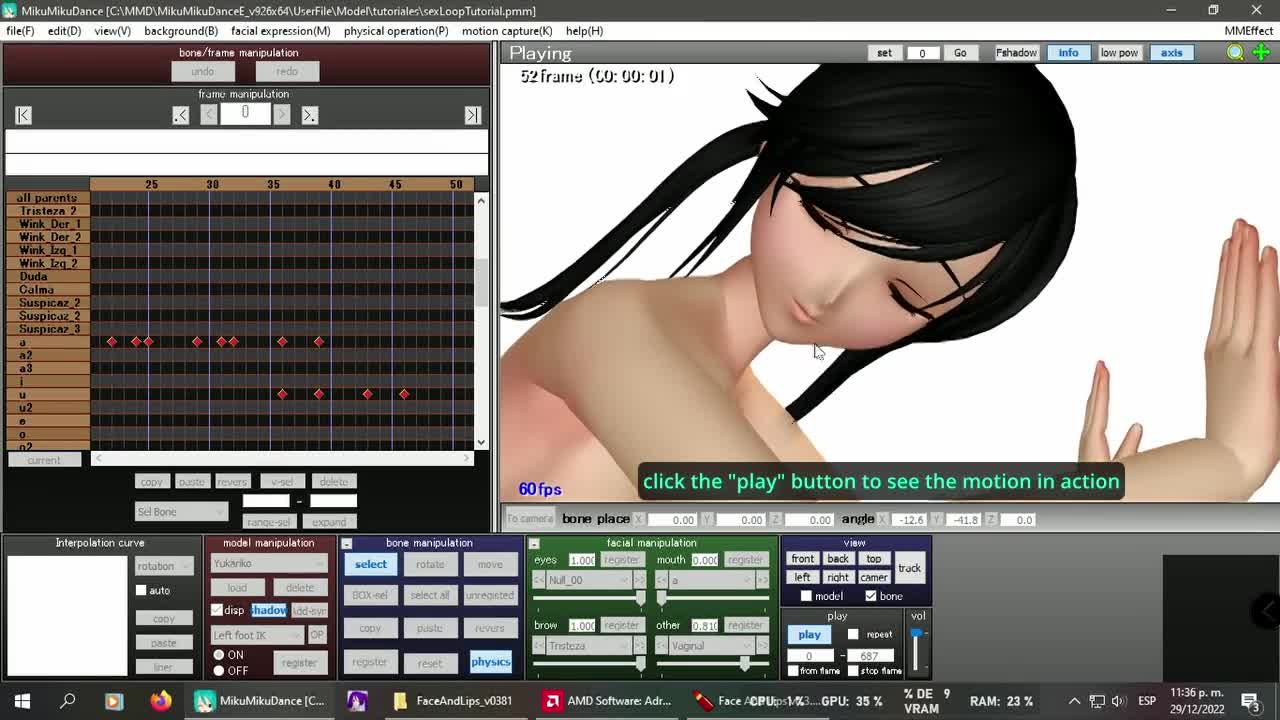Open the interpolation rotation dropdown

coord(164,566)
